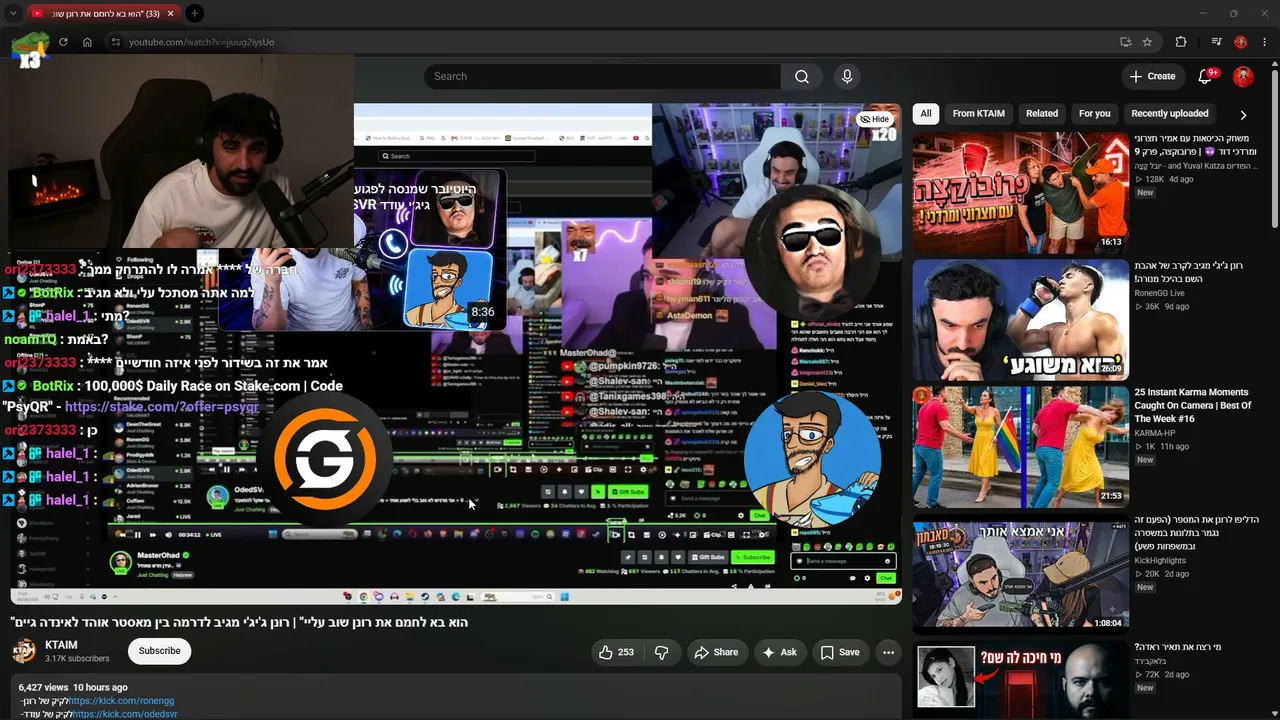
Task: Click the main video player area
Action: click(455, 353)
